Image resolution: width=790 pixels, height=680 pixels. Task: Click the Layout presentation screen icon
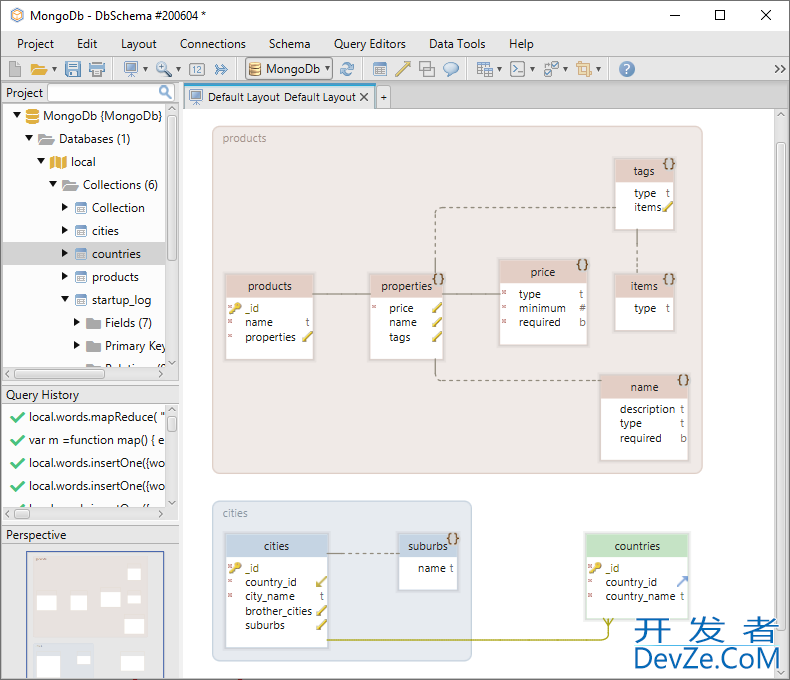pyautogui.click(x=131, y=69)
